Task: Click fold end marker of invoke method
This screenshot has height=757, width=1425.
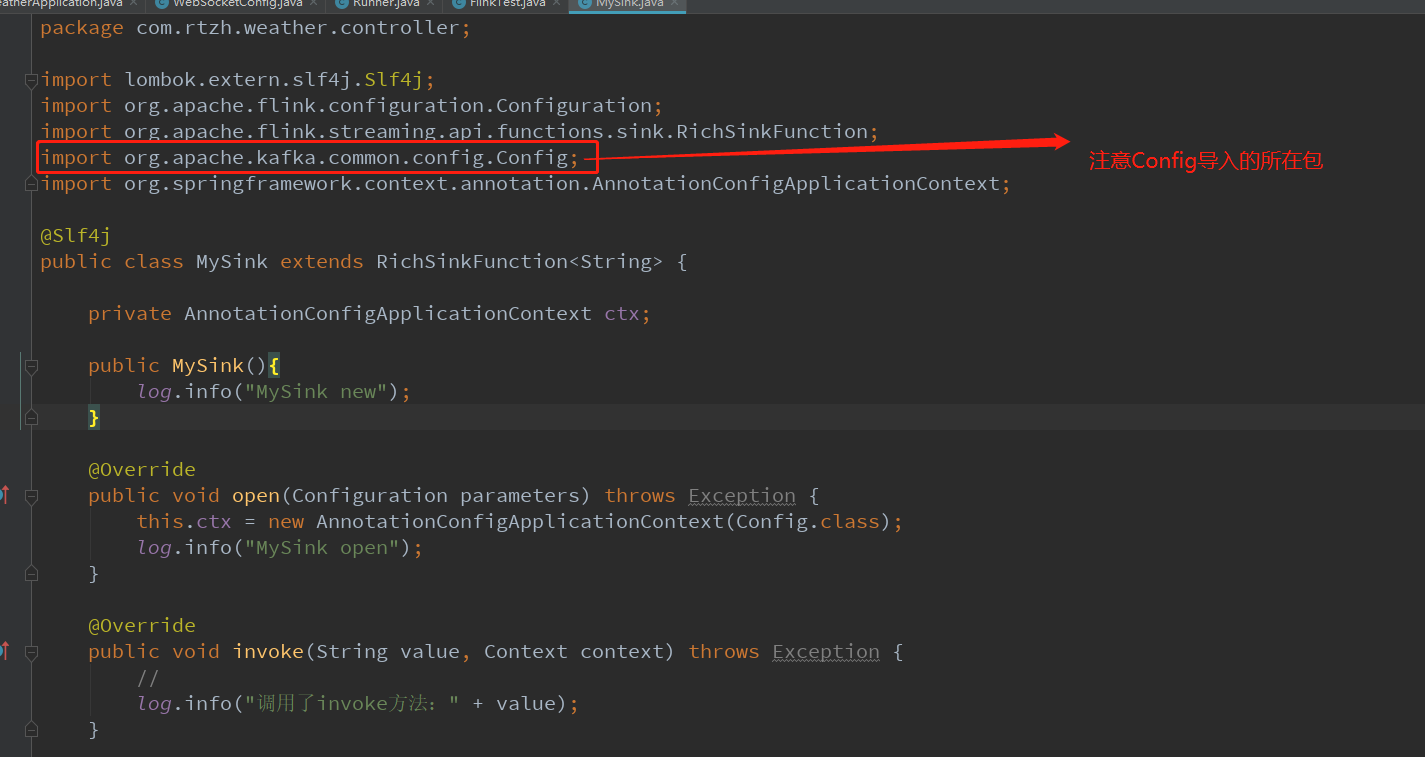Action: (32, 730)
